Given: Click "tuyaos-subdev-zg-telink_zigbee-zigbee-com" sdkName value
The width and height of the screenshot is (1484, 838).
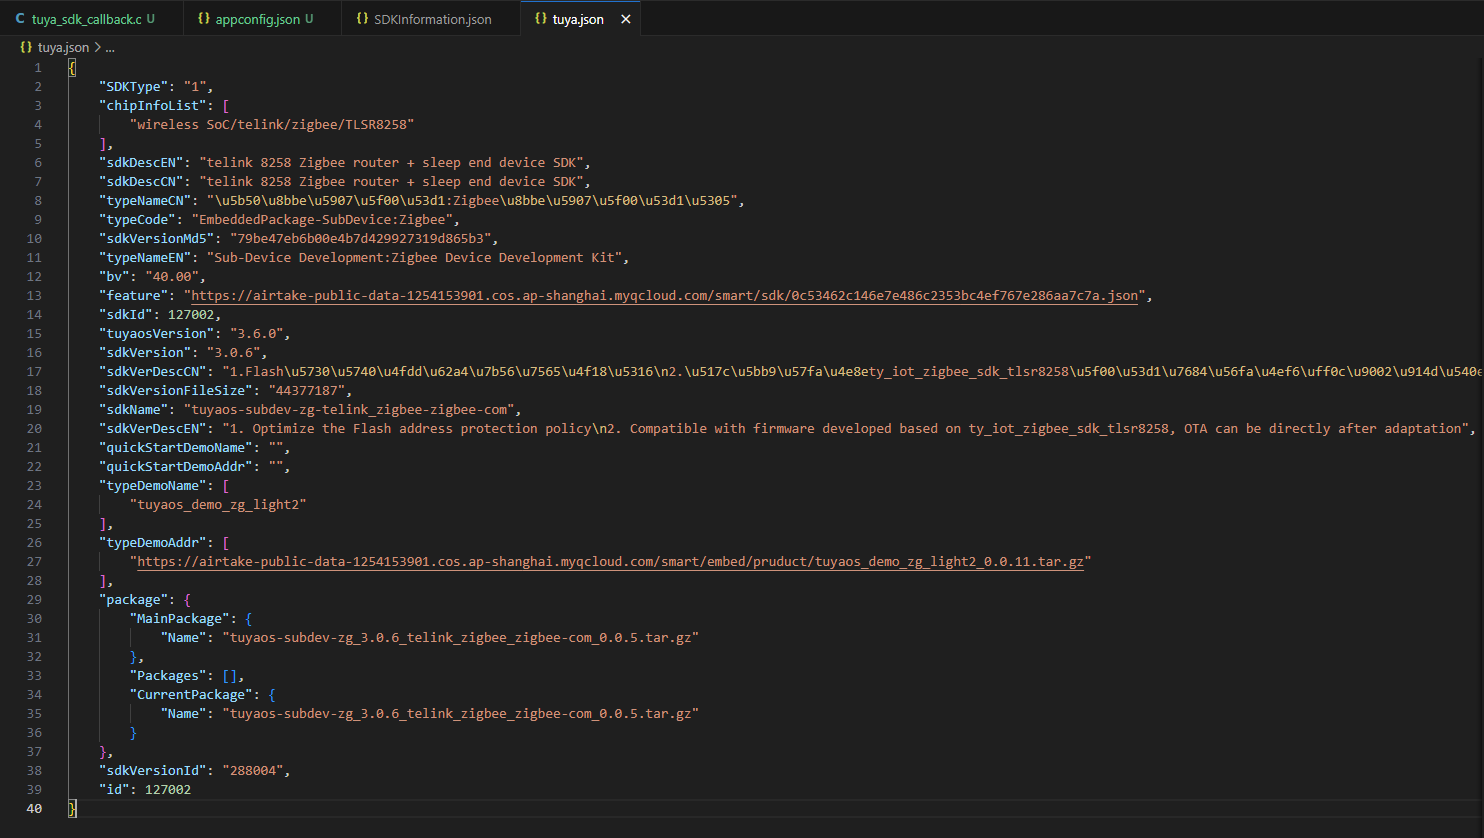Looking at the screenshot, I should [348, 409].
